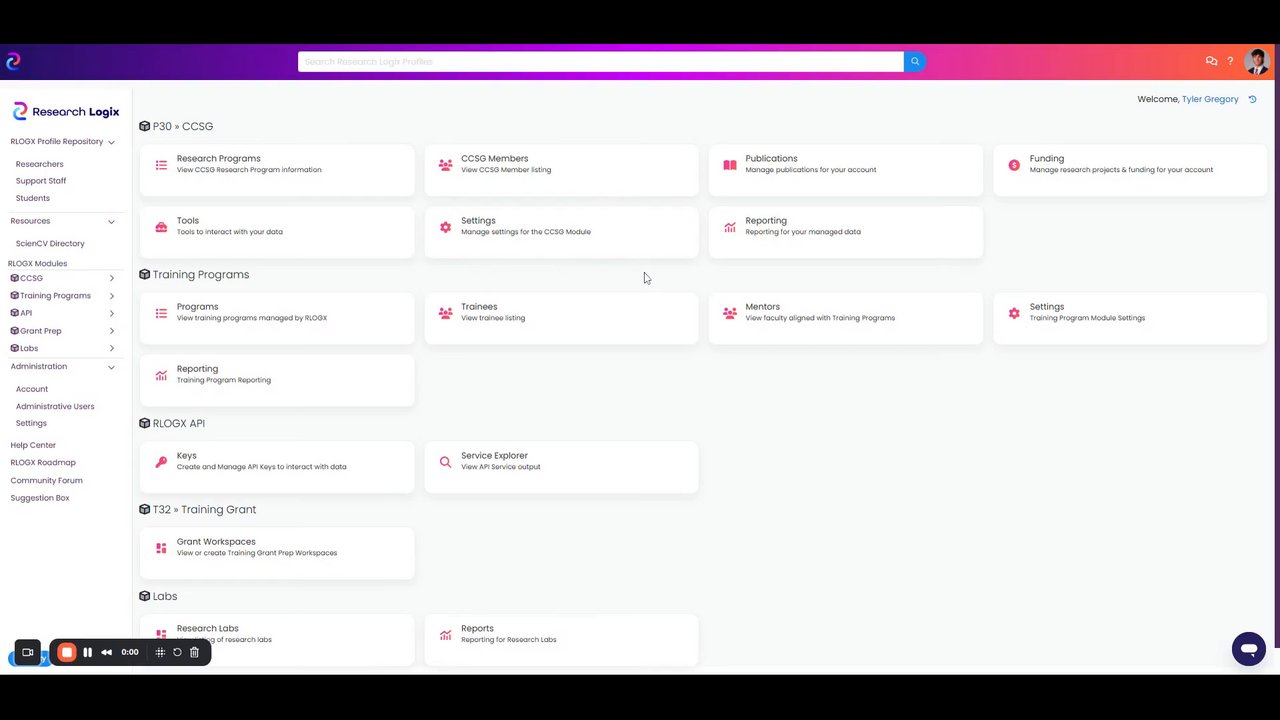This screenshot has width=1280, height=720.
Task: Open the Help Center link
Action: 33,445
